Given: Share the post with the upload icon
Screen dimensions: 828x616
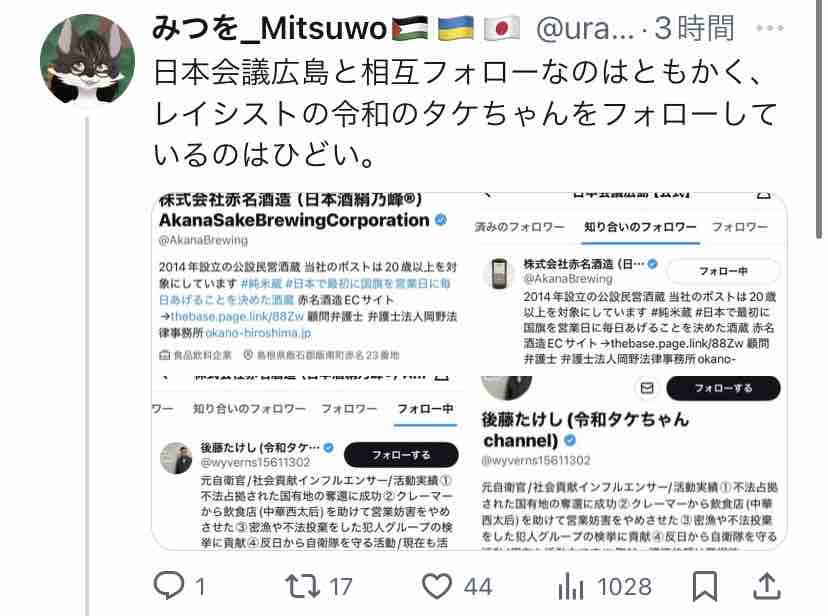Looking at the screenshot, I should point(766,586).
